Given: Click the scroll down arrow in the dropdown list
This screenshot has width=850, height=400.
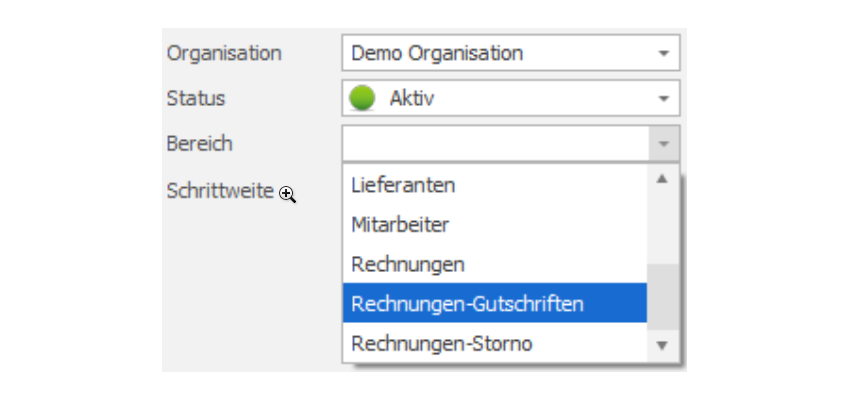Looking at the screenshot, I should tap(662, 345).
